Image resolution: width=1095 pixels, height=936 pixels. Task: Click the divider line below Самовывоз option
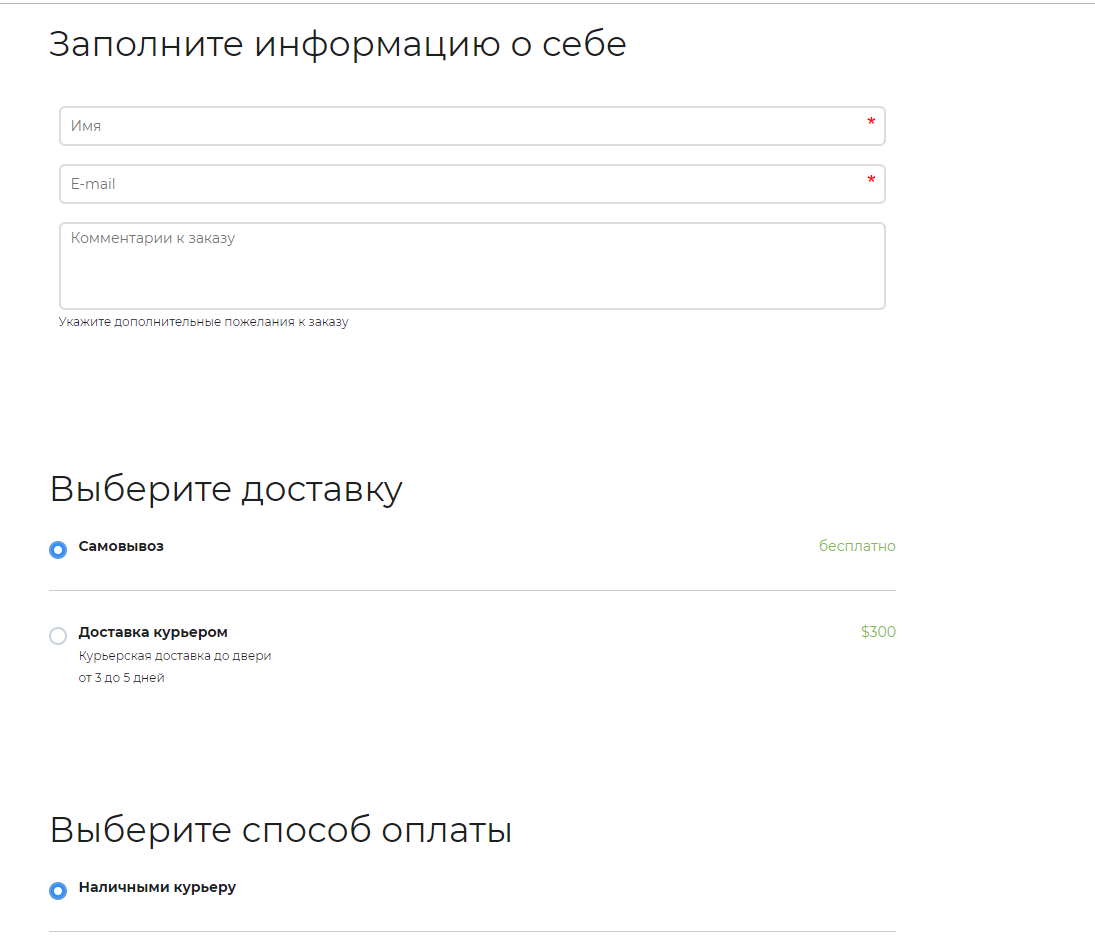coord(472,591)
